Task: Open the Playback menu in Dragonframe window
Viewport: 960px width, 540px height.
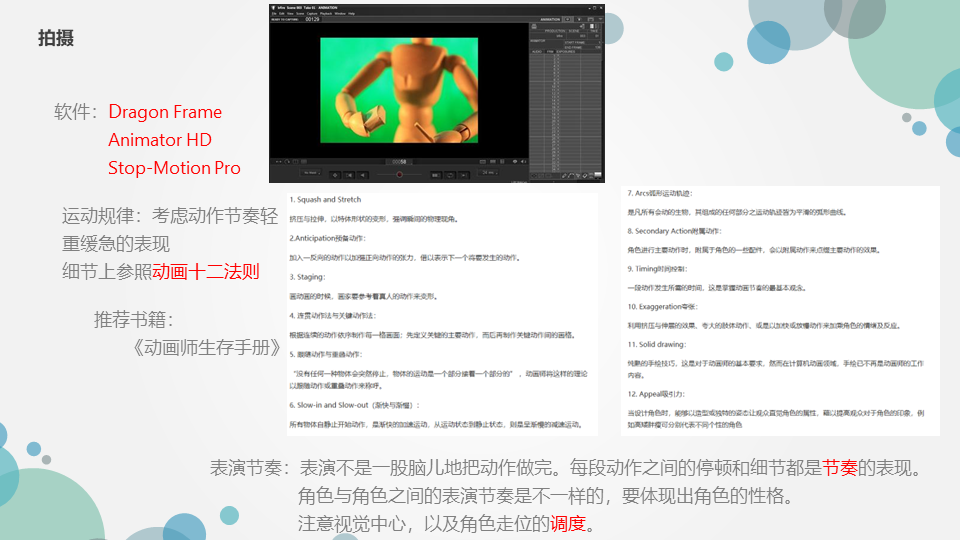Action: point(326,13)
